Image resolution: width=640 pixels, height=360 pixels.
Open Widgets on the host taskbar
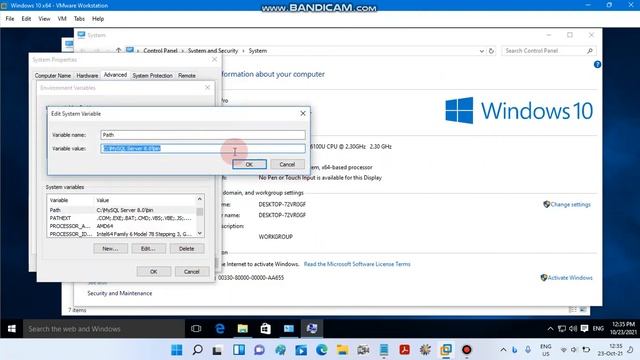coord(239,350)
